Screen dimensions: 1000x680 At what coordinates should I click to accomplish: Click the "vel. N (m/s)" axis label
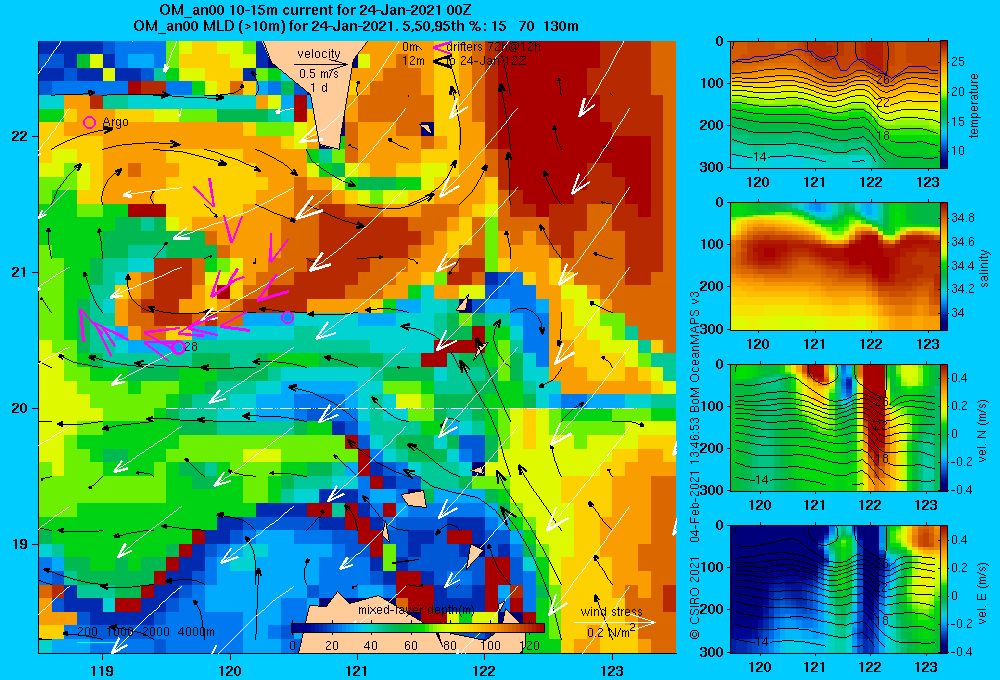983,430
